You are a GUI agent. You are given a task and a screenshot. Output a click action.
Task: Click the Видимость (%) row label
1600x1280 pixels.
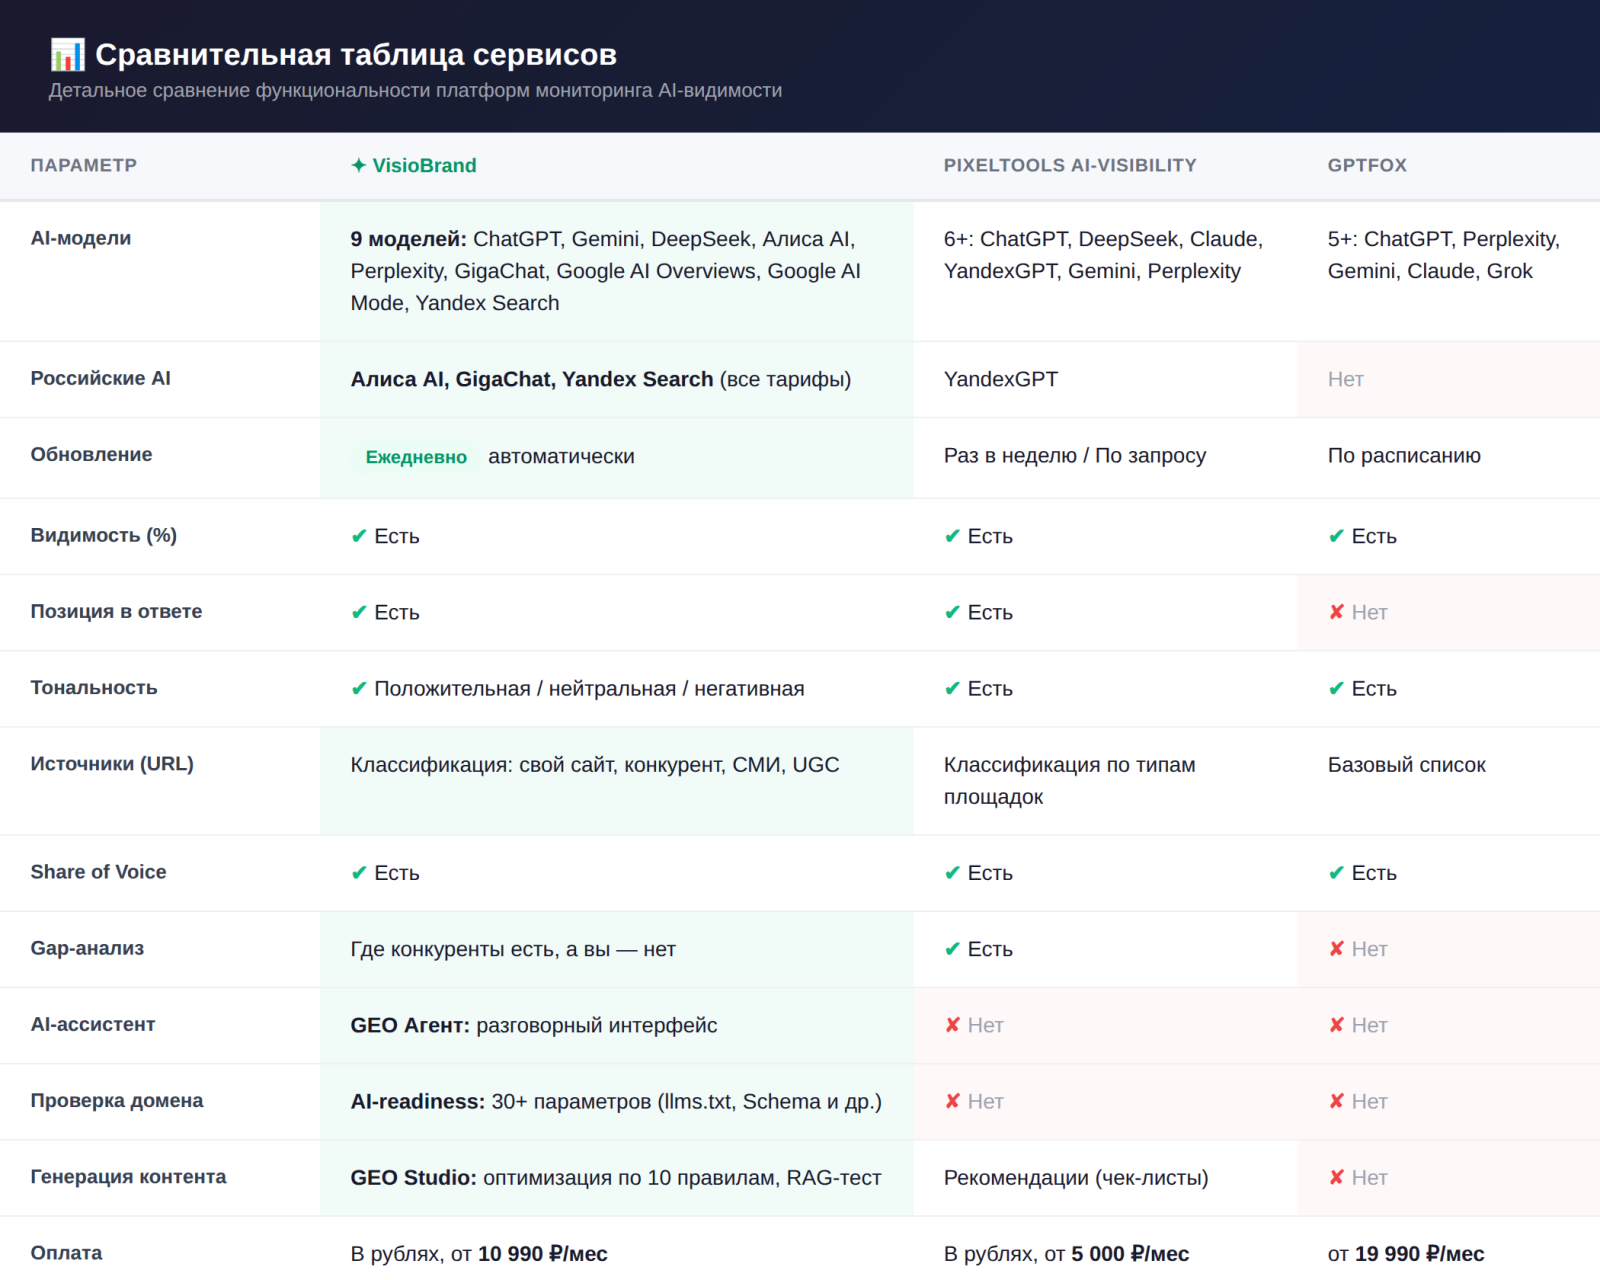click(104, 535)
